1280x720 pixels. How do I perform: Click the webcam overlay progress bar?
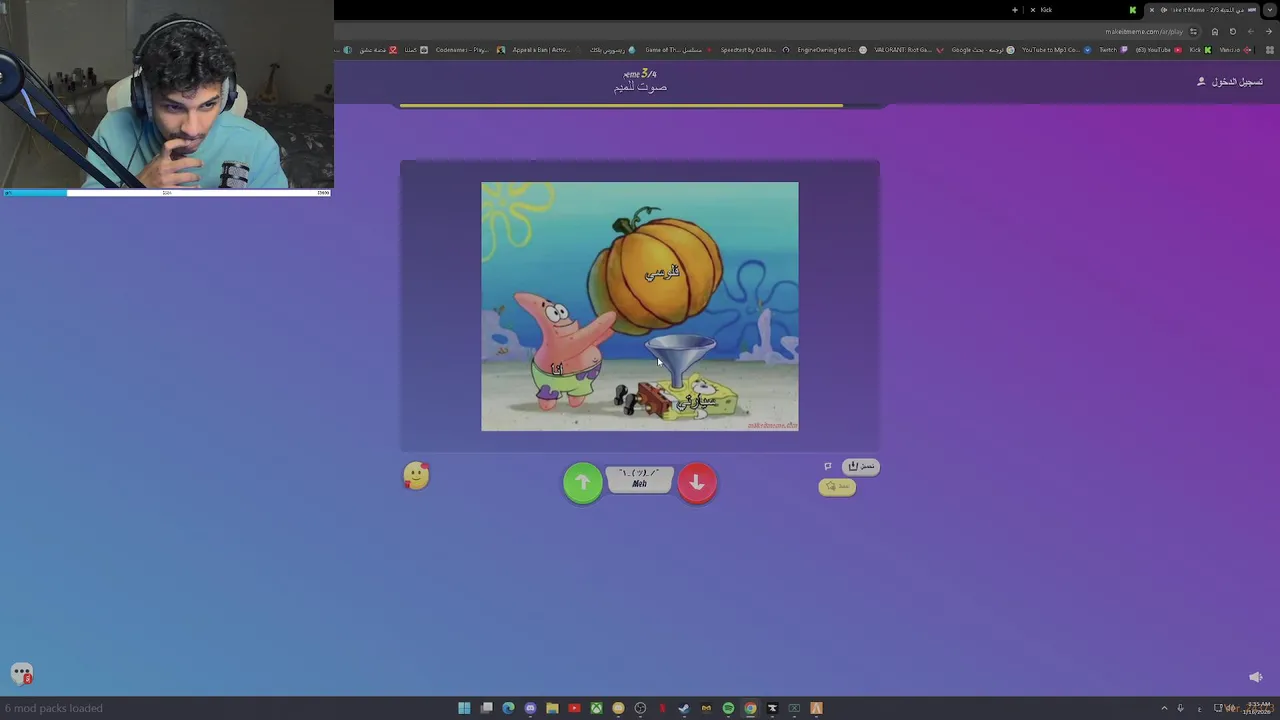(x=166, y=192)
